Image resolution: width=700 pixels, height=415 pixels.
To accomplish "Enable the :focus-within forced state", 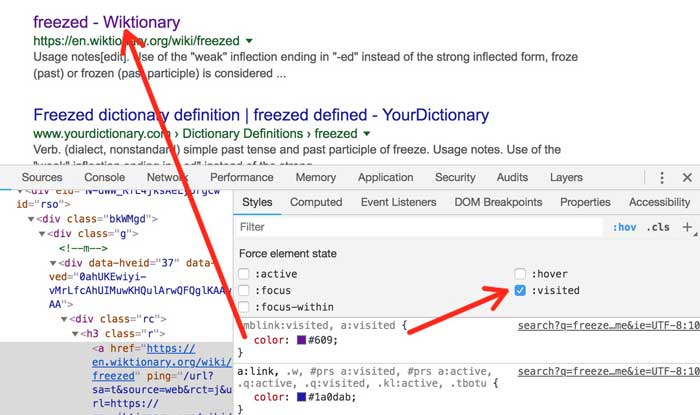I will 244,307.
